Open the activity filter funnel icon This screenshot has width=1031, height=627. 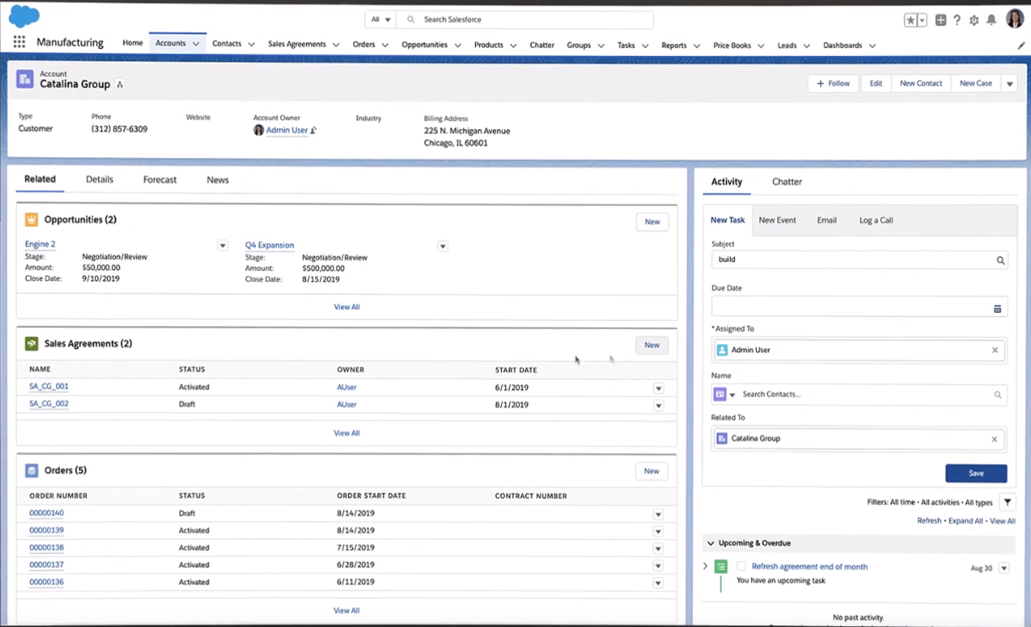pos(1007,502)
